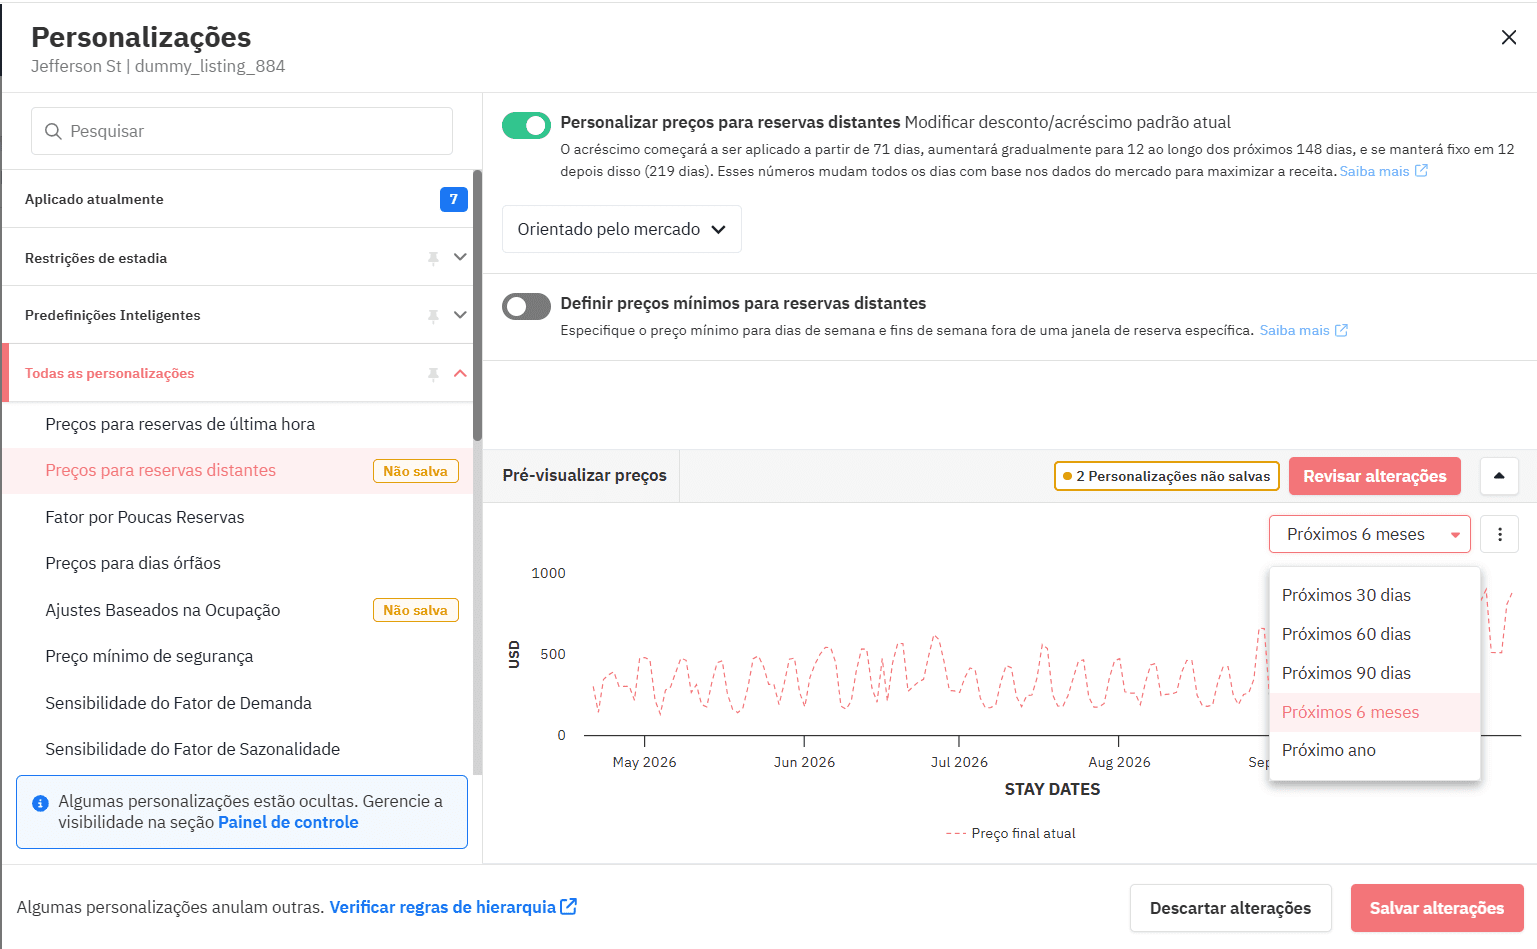1537x949 pixels.
Task: Disable Personalizar preços para reservas distantes toggle
Action: coord(526,125)
